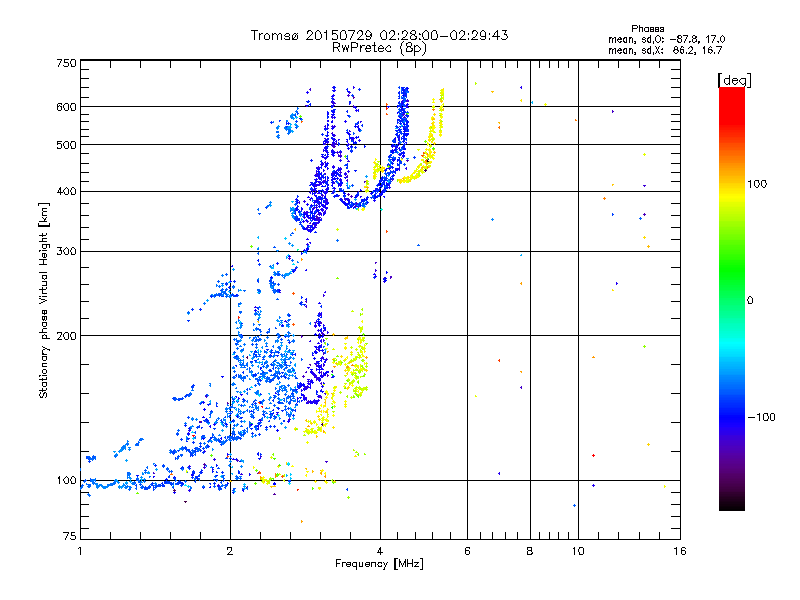This screenshot has width=800, height=600.
Task: Click the phase color bar gradient
Action: [732, 298]
